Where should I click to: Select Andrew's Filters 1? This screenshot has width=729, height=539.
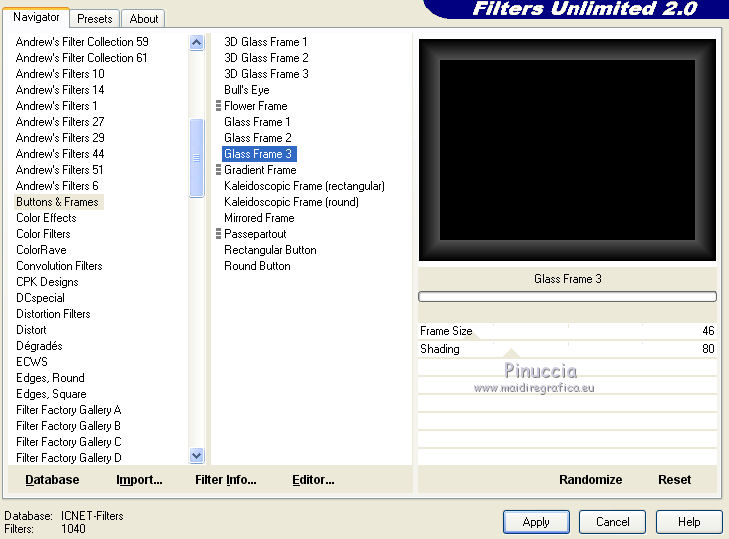56,106
